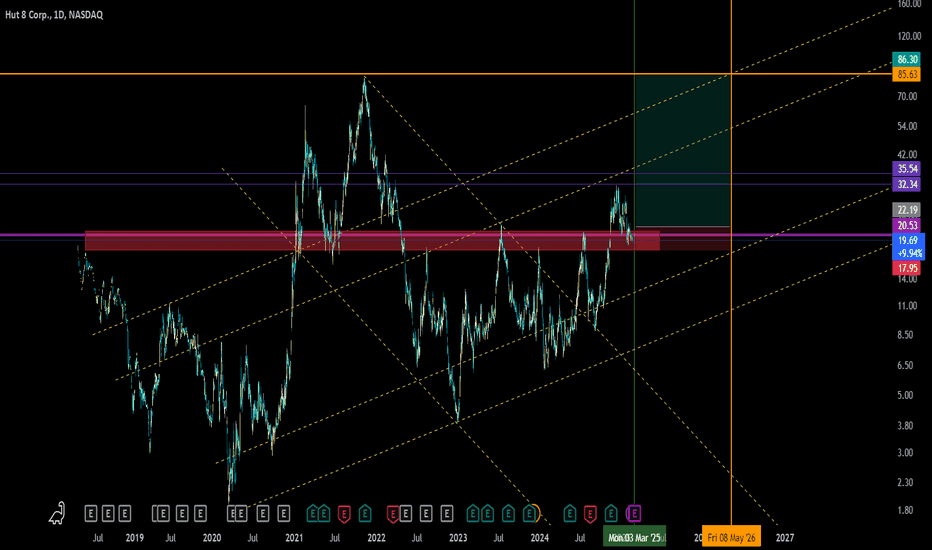Click green earnings marker between 2024 and Jul 2024
This screenshot has width=932, height=550.
click(x=569, y=513)
